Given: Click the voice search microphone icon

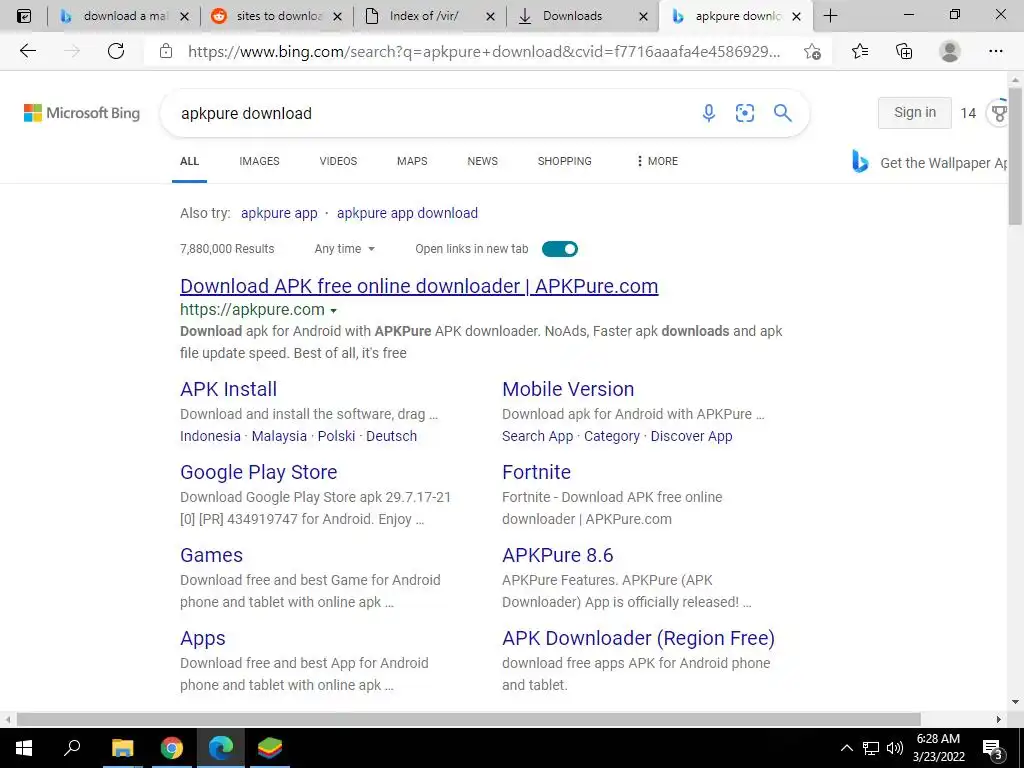Looking at the screenshot, I should click(709, 113).
